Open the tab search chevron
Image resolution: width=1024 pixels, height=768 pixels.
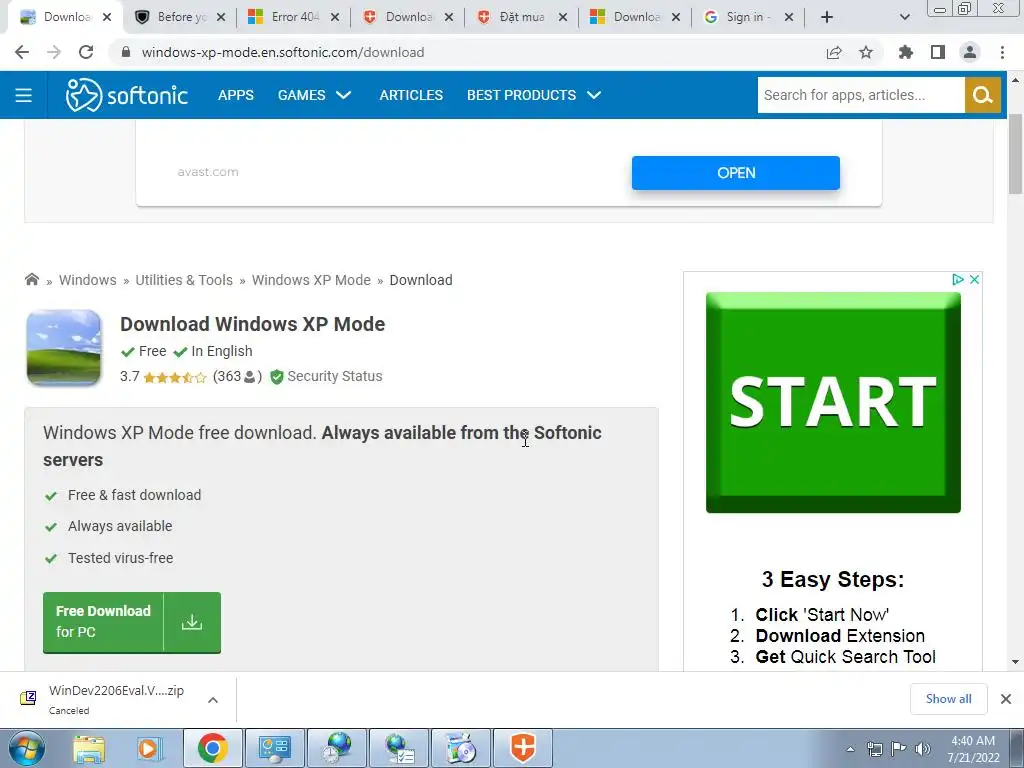[x=904, y=17]
